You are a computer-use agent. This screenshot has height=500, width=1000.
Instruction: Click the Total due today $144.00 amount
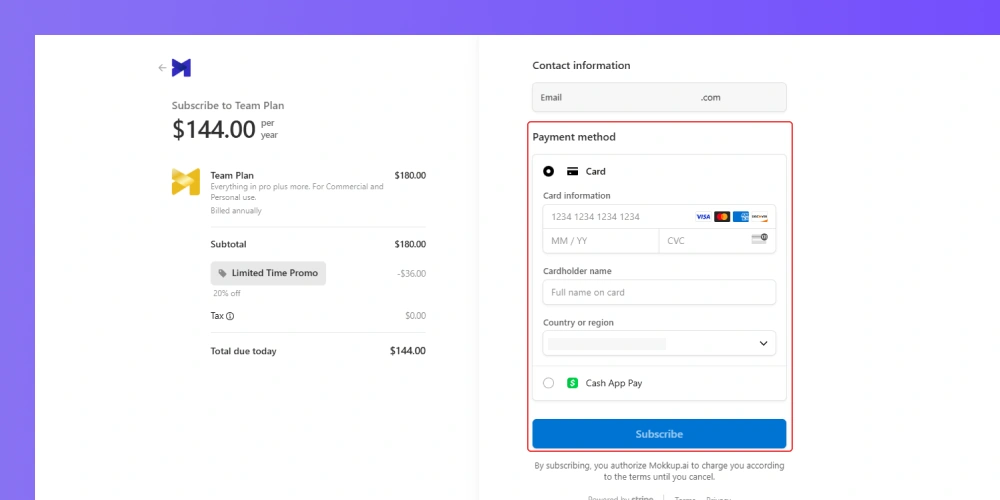coord(408,351)
